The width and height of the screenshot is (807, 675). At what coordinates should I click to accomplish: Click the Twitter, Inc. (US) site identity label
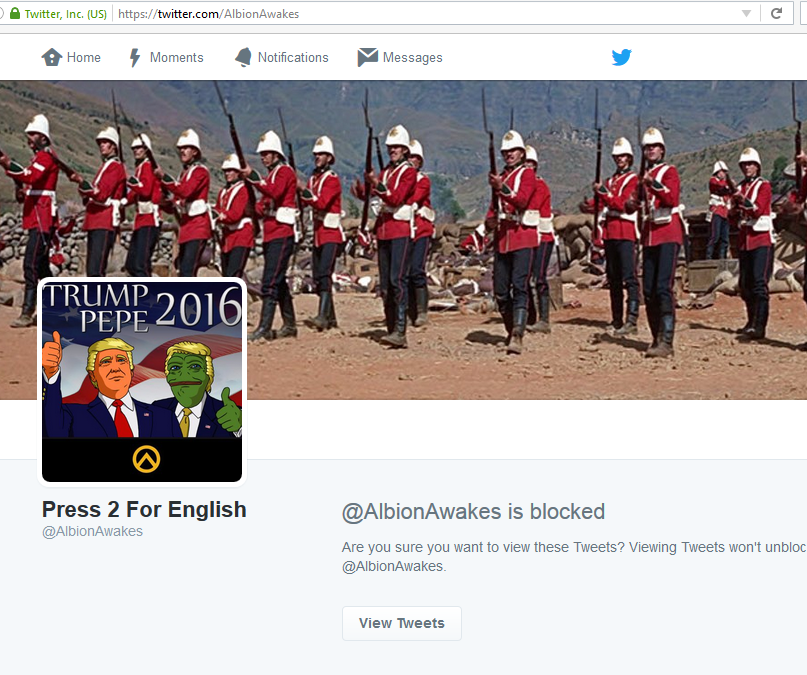point(65,14)
